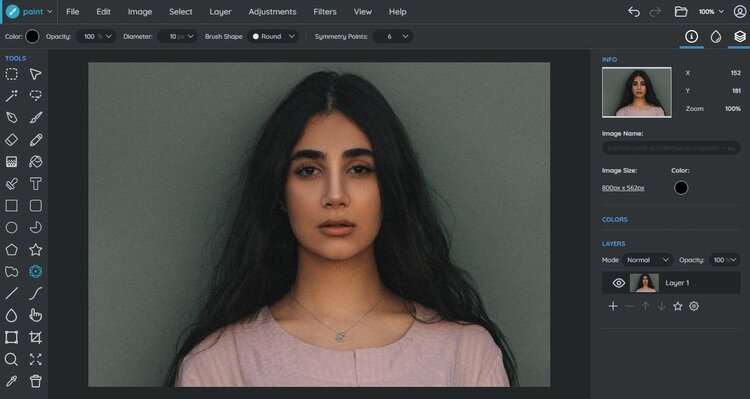Open the Edit menu
The width and height of the screenshot is (750, 399).
(103, 11)
